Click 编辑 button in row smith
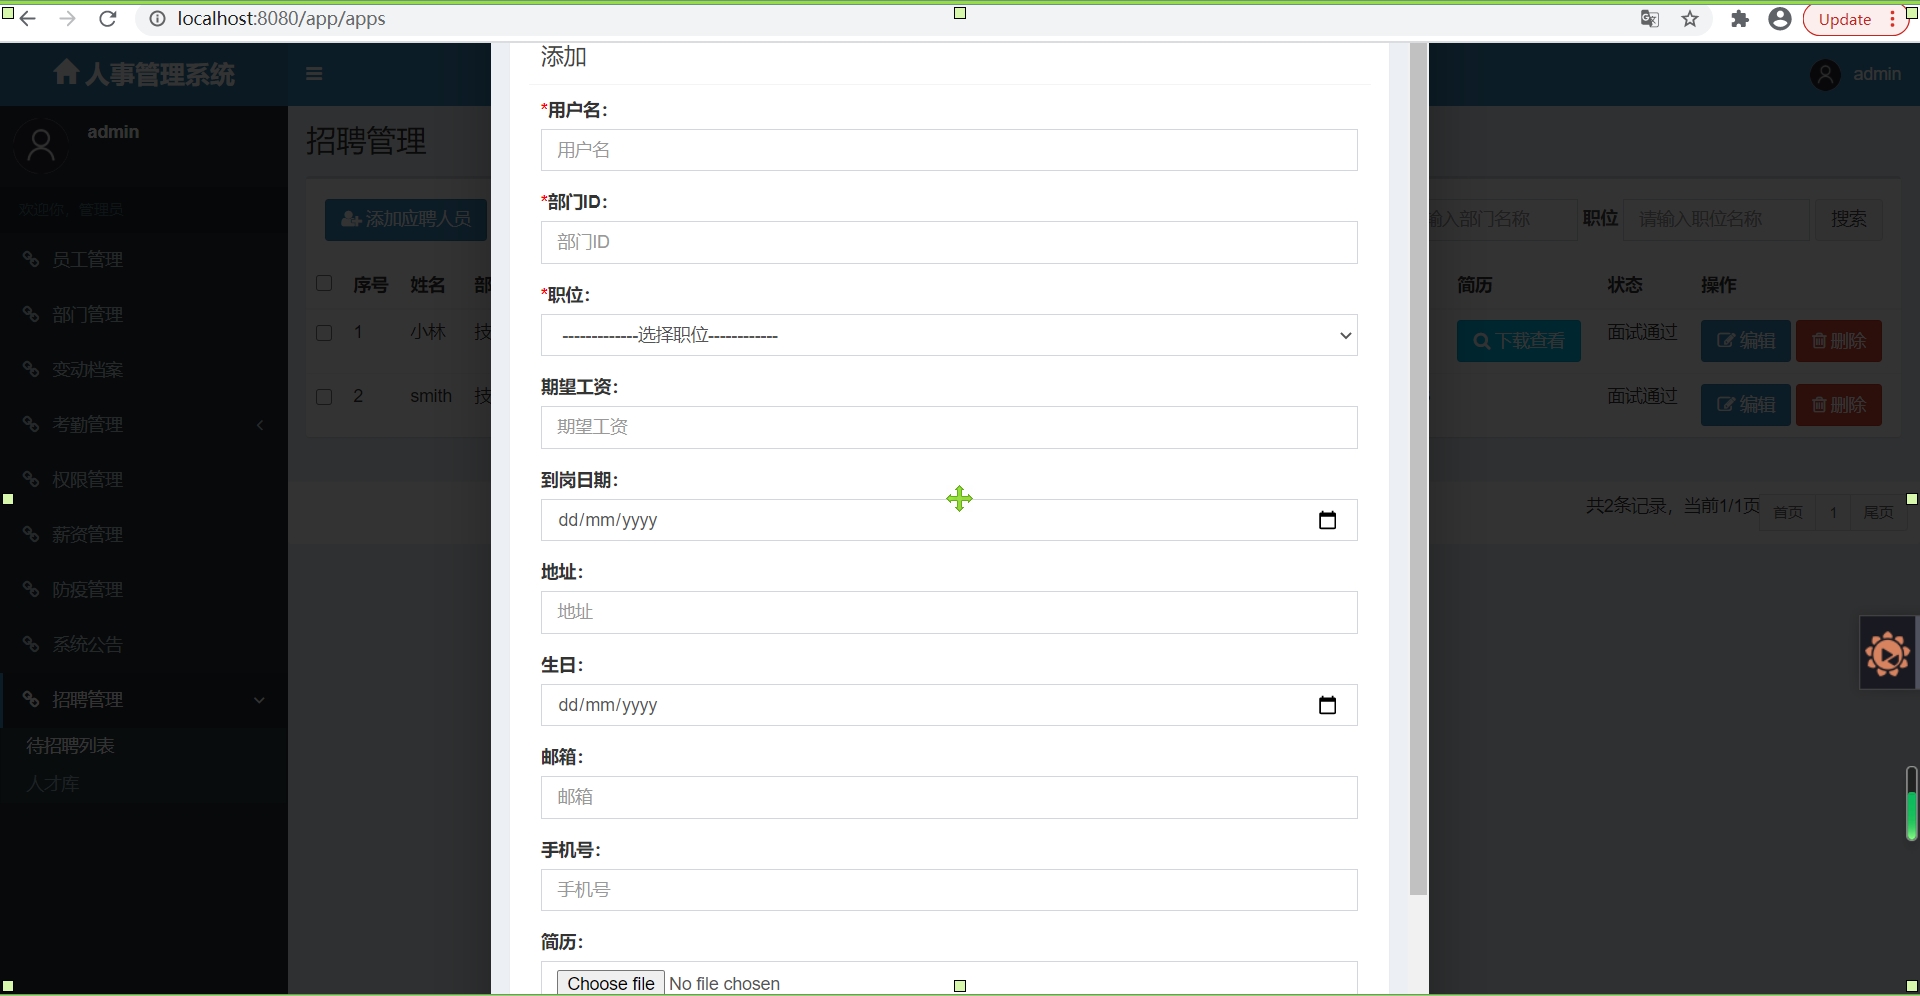This screenshot has width=1920, height=996. point(1745,405)
